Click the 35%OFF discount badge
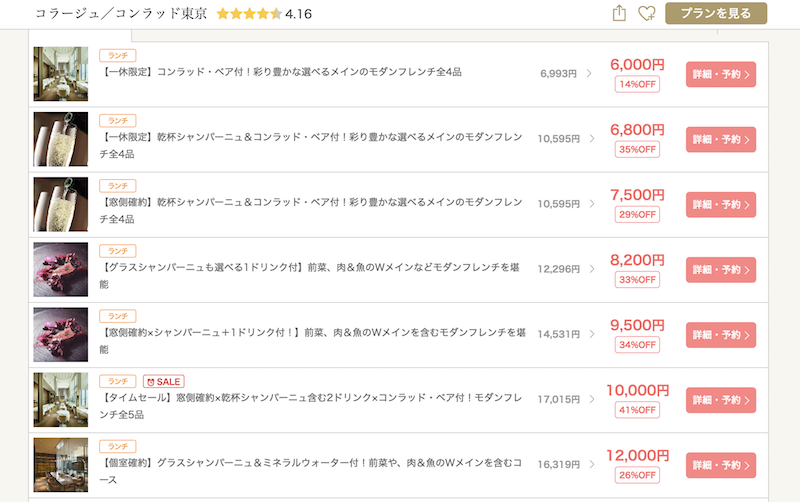 click(x=637, y=149)
